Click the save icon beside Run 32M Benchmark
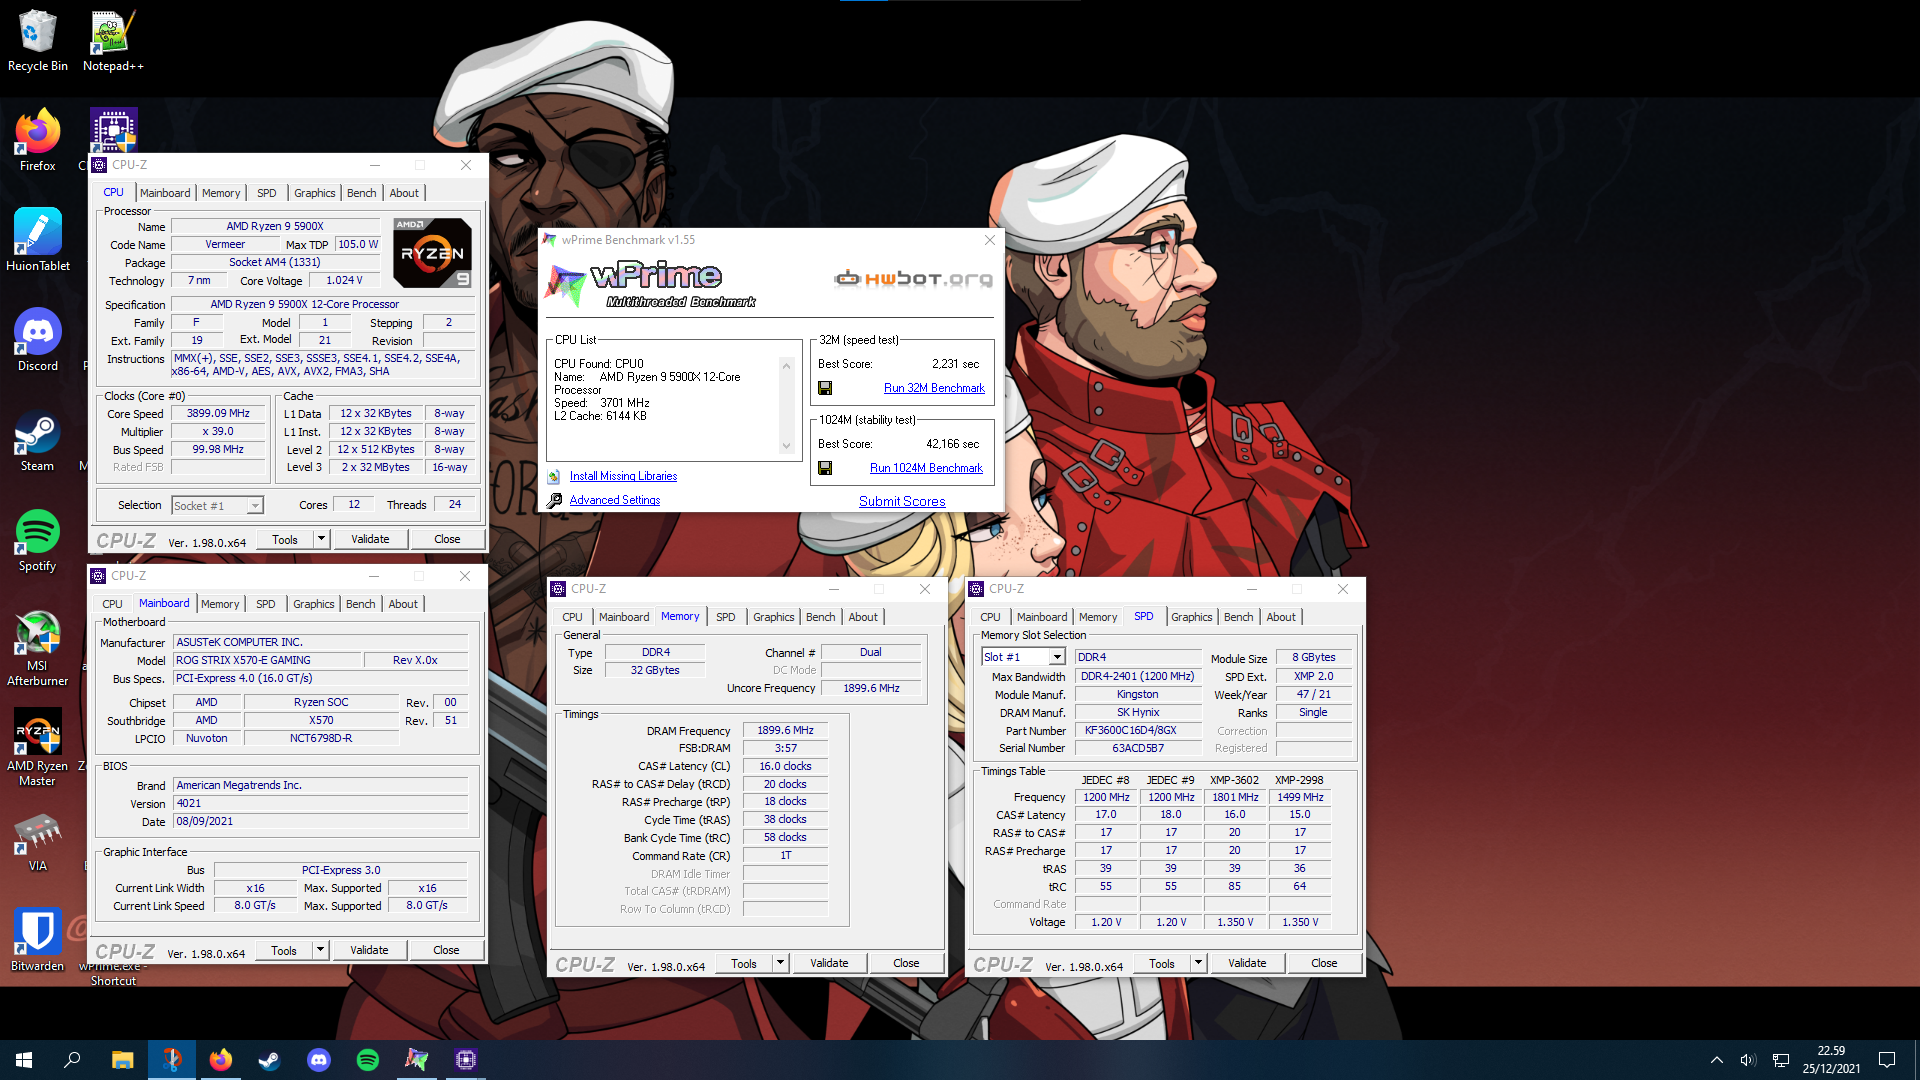Viewport: 1920px width, 1080px height. coord(825,388)
